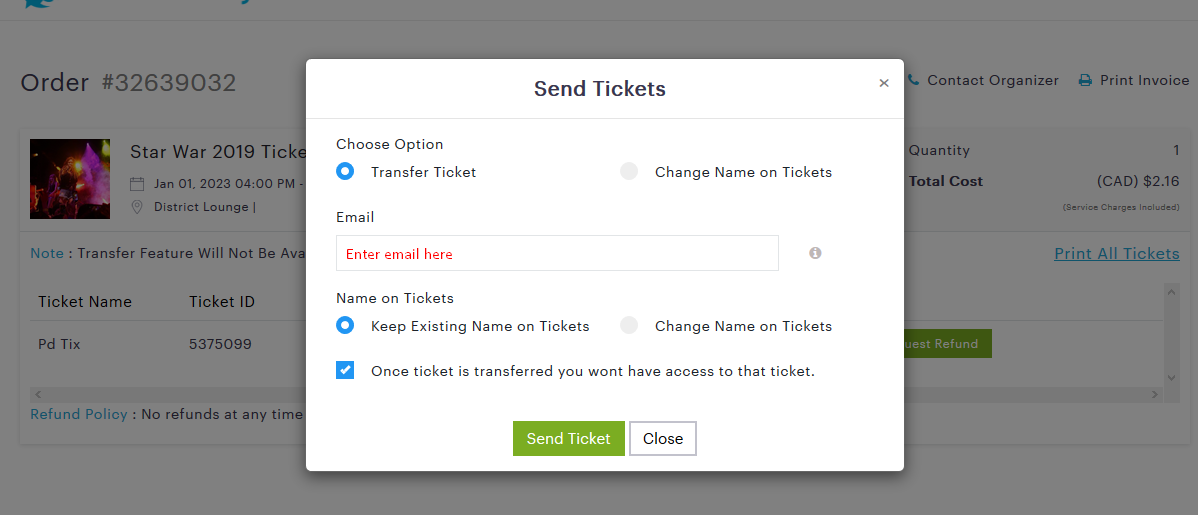
Task: Click the table scroll down arrow
Action: click(x=1171, y=378)
